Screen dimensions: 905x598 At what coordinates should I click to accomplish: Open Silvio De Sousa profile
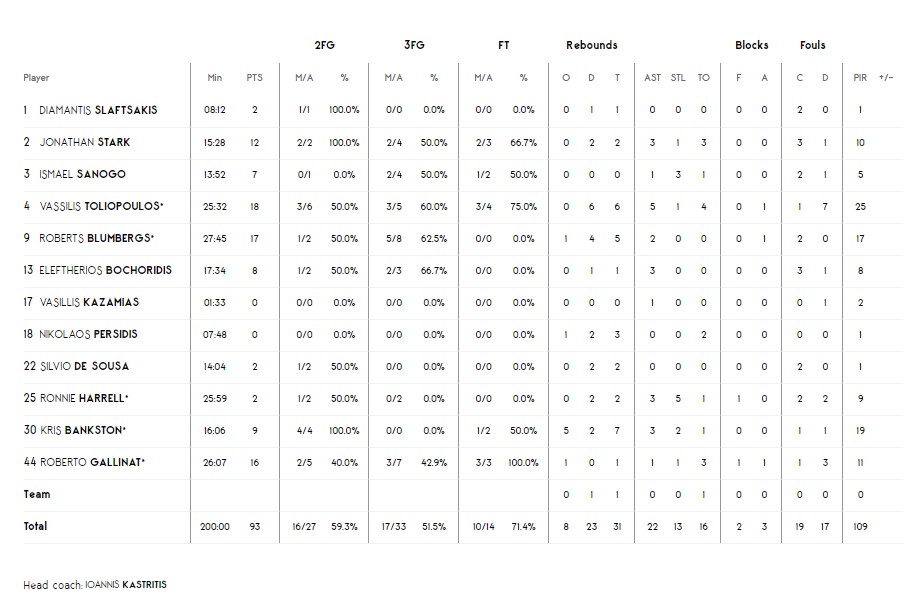[x=84, y=366]
